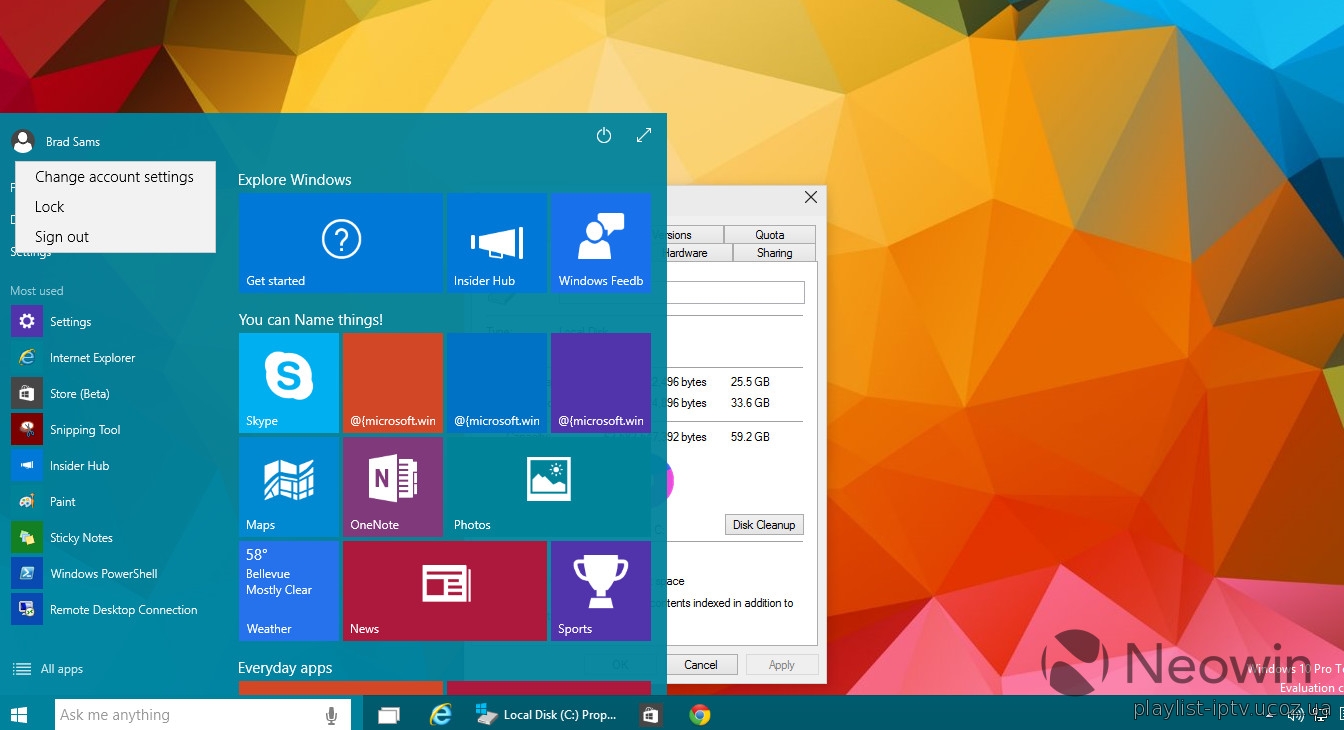Viewport: 1344px width, 730px height.
Task: Launch Google Chrome from the taskbar
Action: (700, 715)
